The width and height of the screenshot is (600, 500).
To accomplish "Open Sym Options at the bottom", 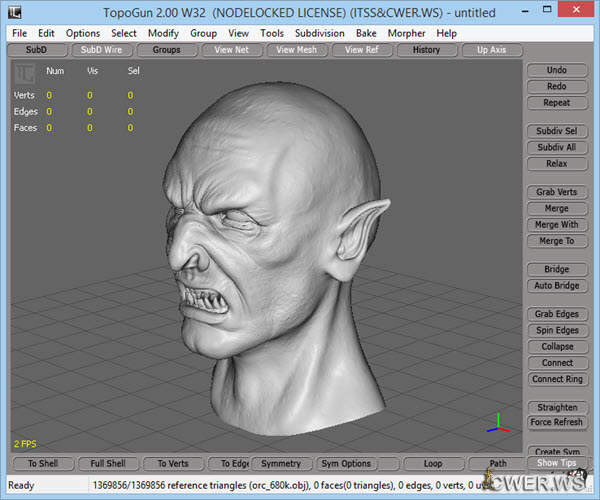I will pyautogui.click(x=346, y=464).
